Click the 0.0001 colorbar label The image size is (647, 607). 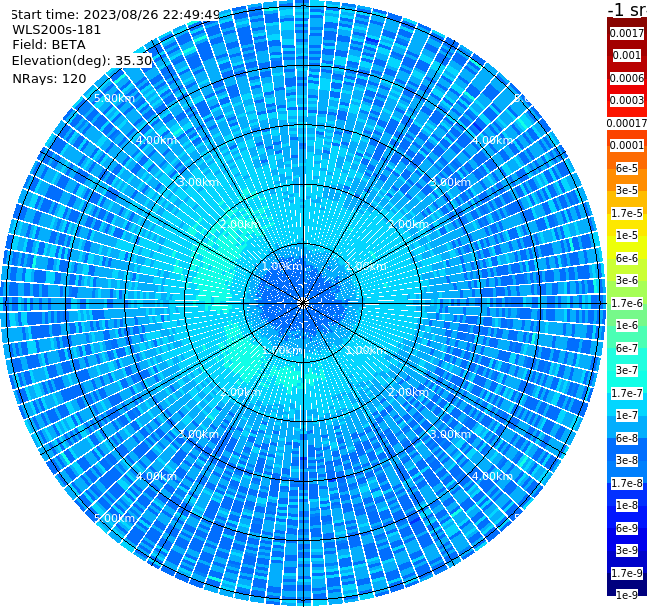coord(627,145)
